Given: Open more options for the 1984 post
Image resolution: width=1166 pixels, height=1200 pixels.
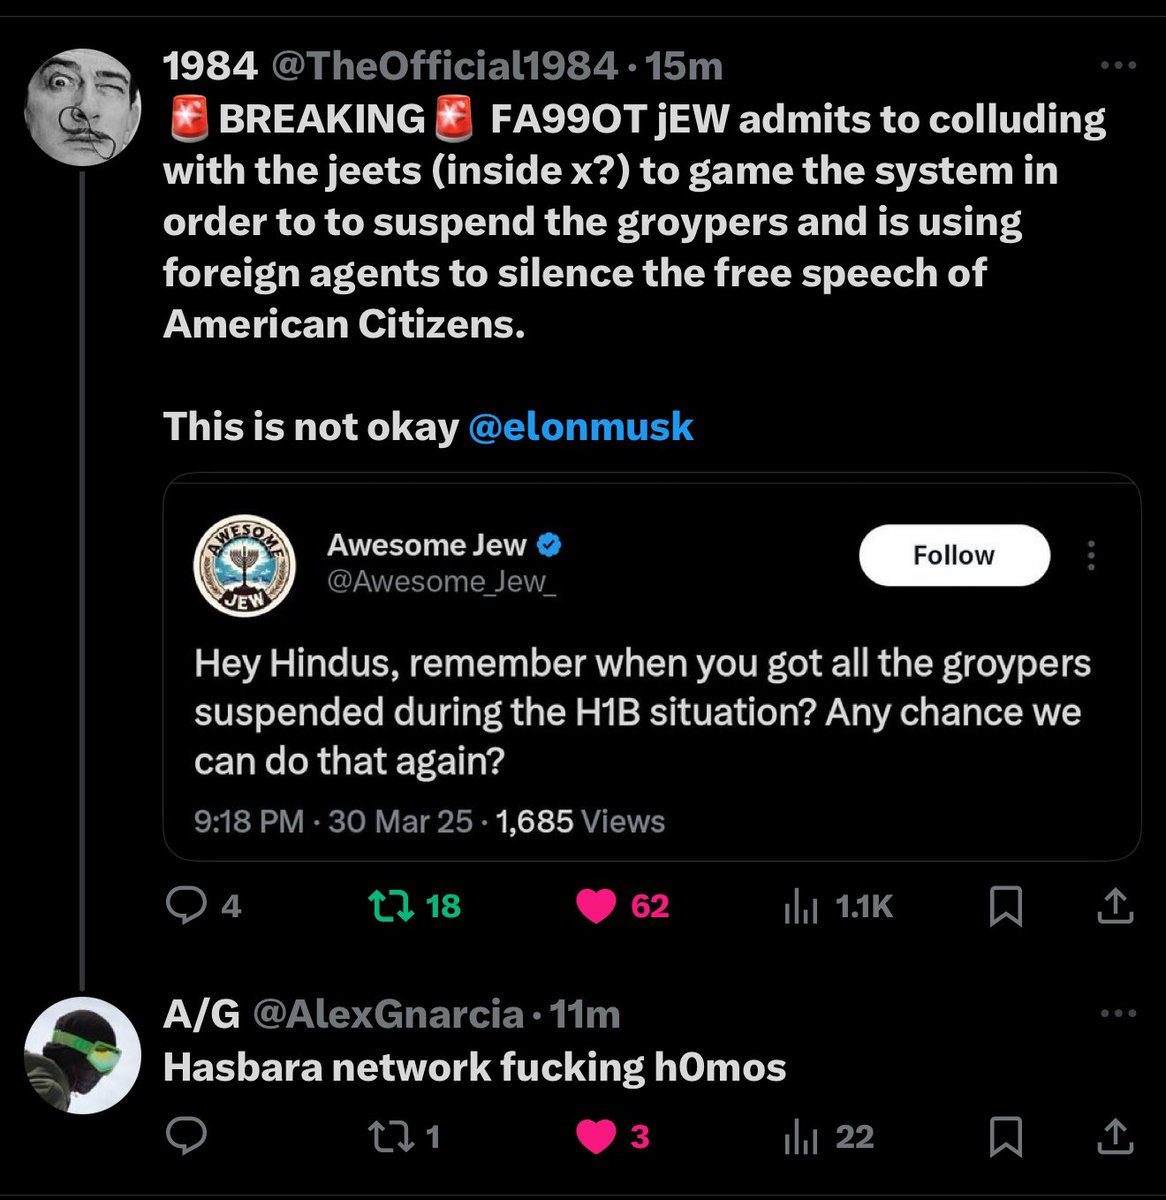Looking at the screenshot, I should 1117,67.
